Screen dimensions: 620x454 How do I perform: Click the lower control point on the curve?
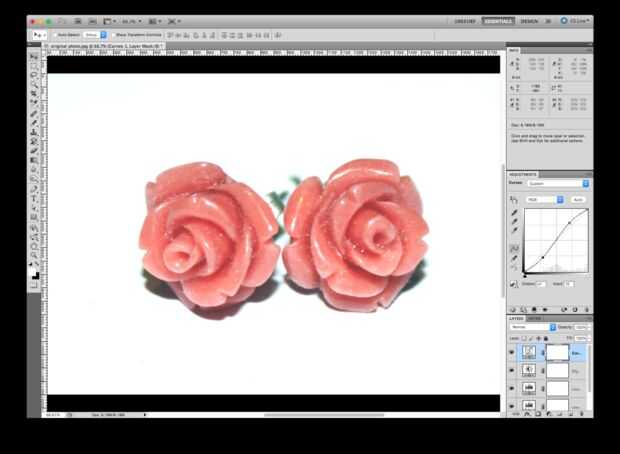[x=542, y=257]
